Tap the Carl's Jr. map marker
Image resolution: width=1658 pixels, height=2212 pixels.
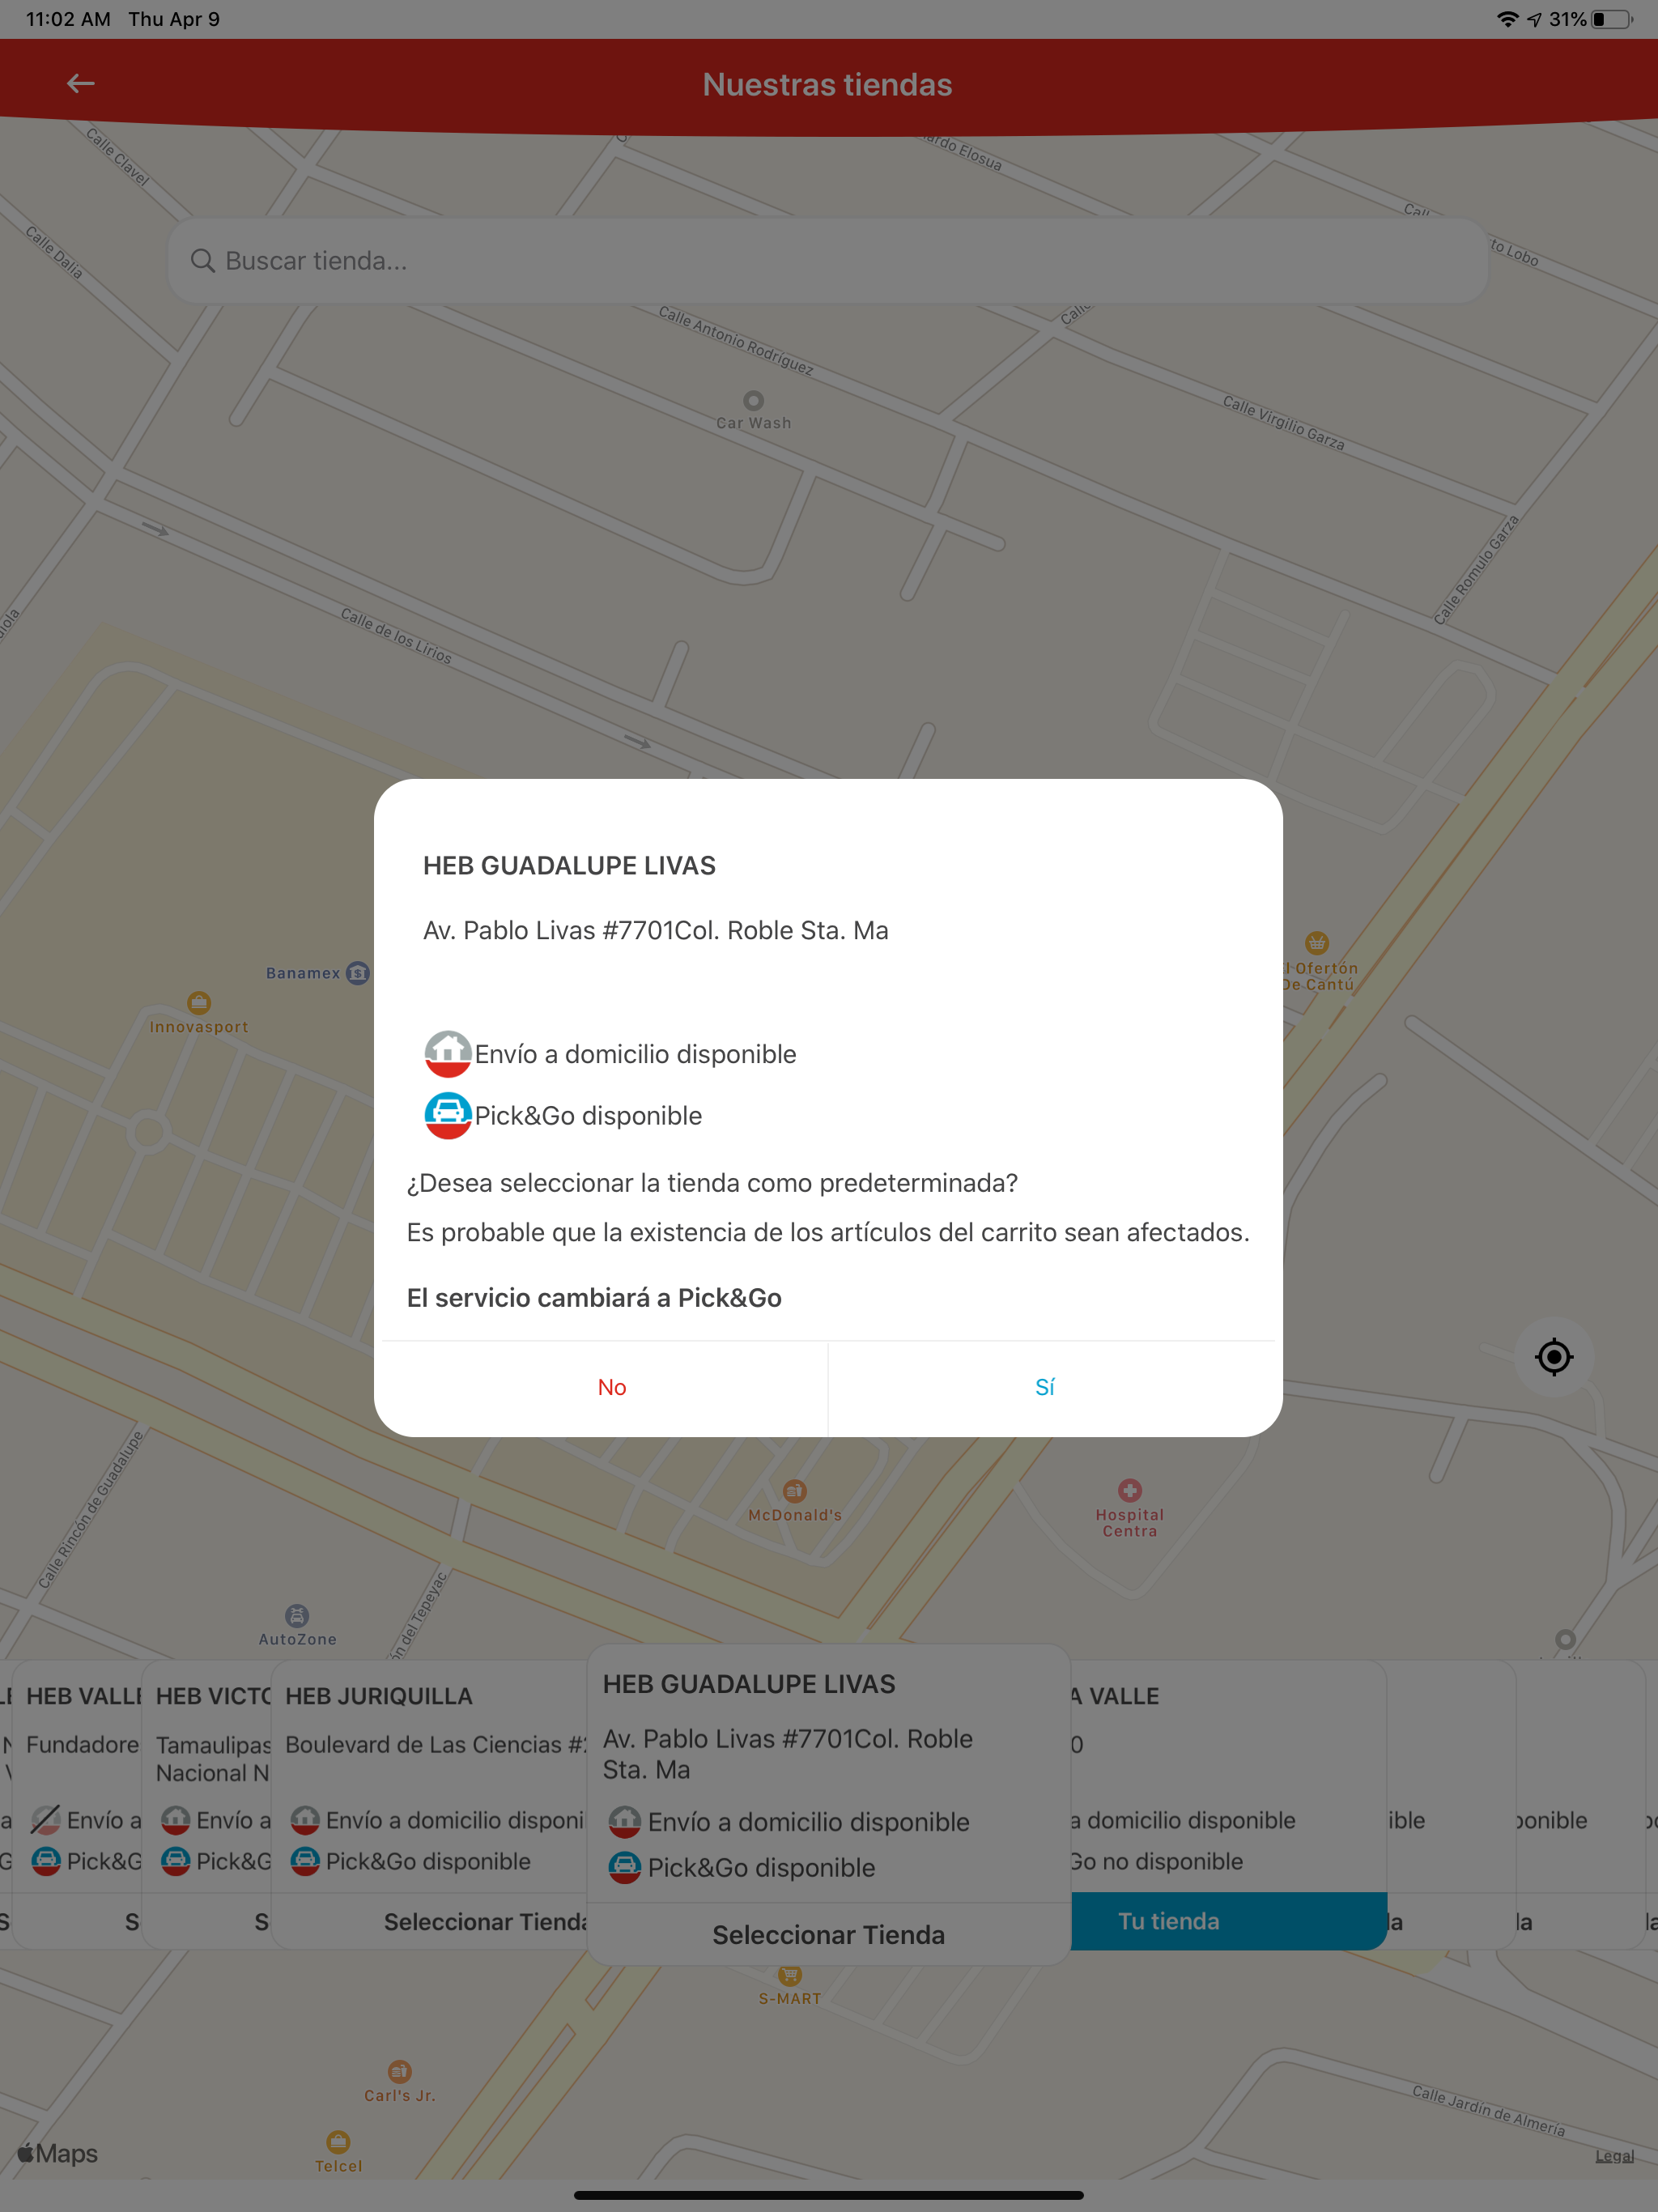coord(399,2071)
